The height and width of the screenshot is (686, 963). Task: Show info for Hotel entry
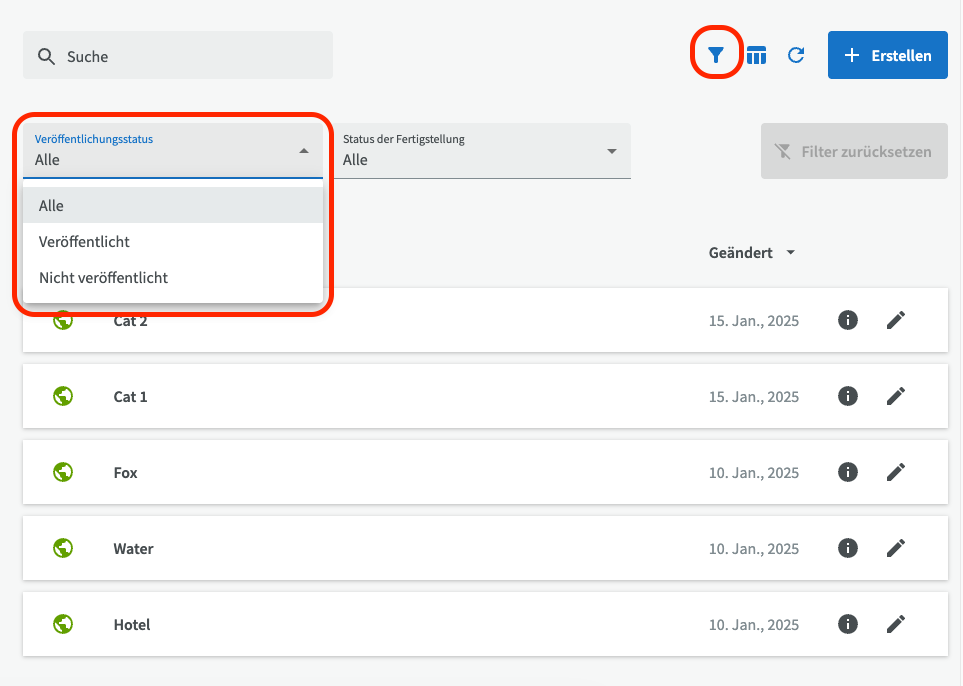848,624
